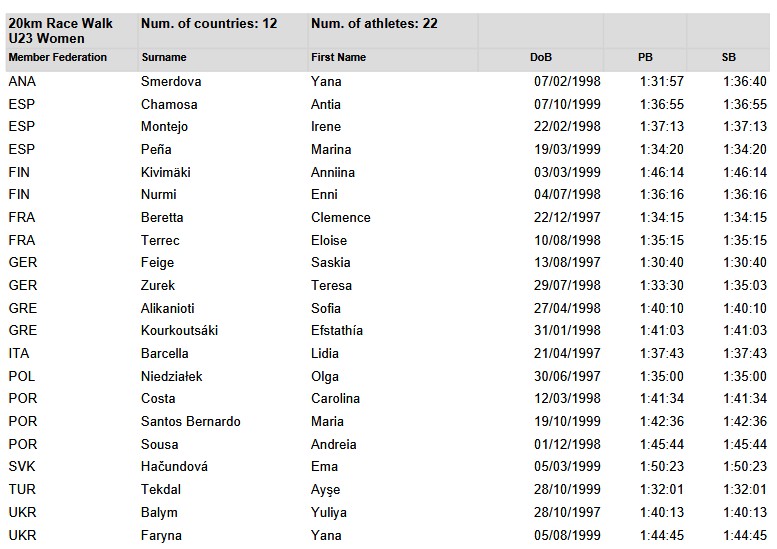Click the TUR federation code
Viewport: 777px width, 549px height.
[22, 490]
